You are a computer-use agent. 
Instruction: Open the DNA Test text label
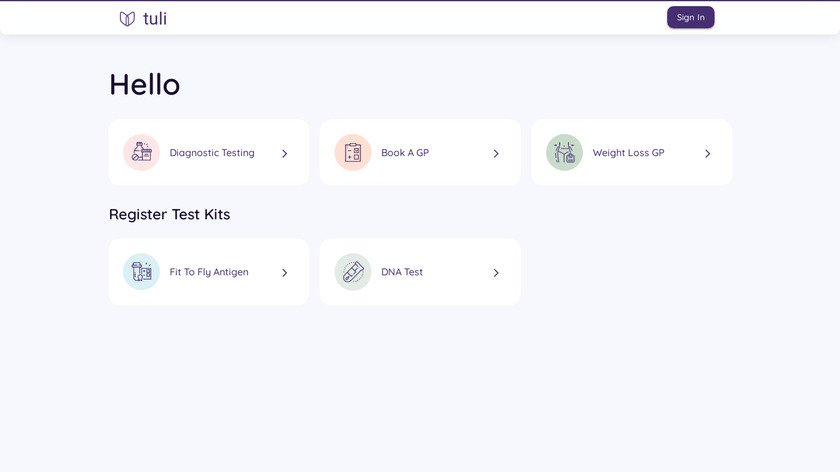(402, 272)
